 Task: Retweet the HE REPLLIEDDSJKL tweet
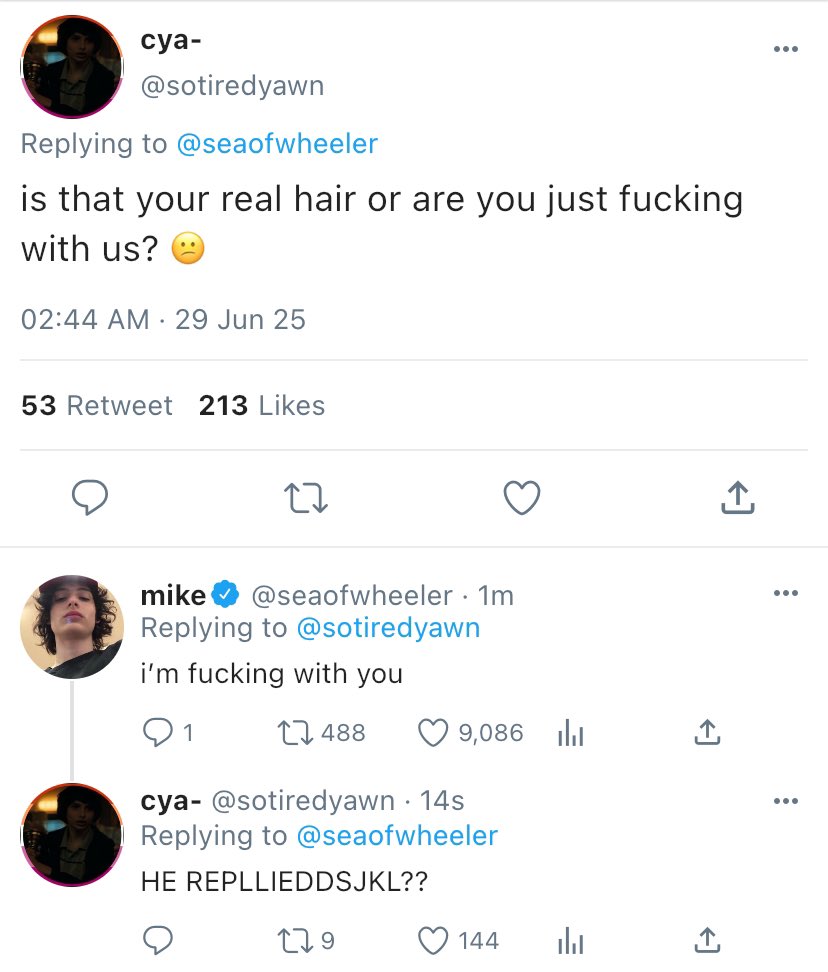coord(297,940)
